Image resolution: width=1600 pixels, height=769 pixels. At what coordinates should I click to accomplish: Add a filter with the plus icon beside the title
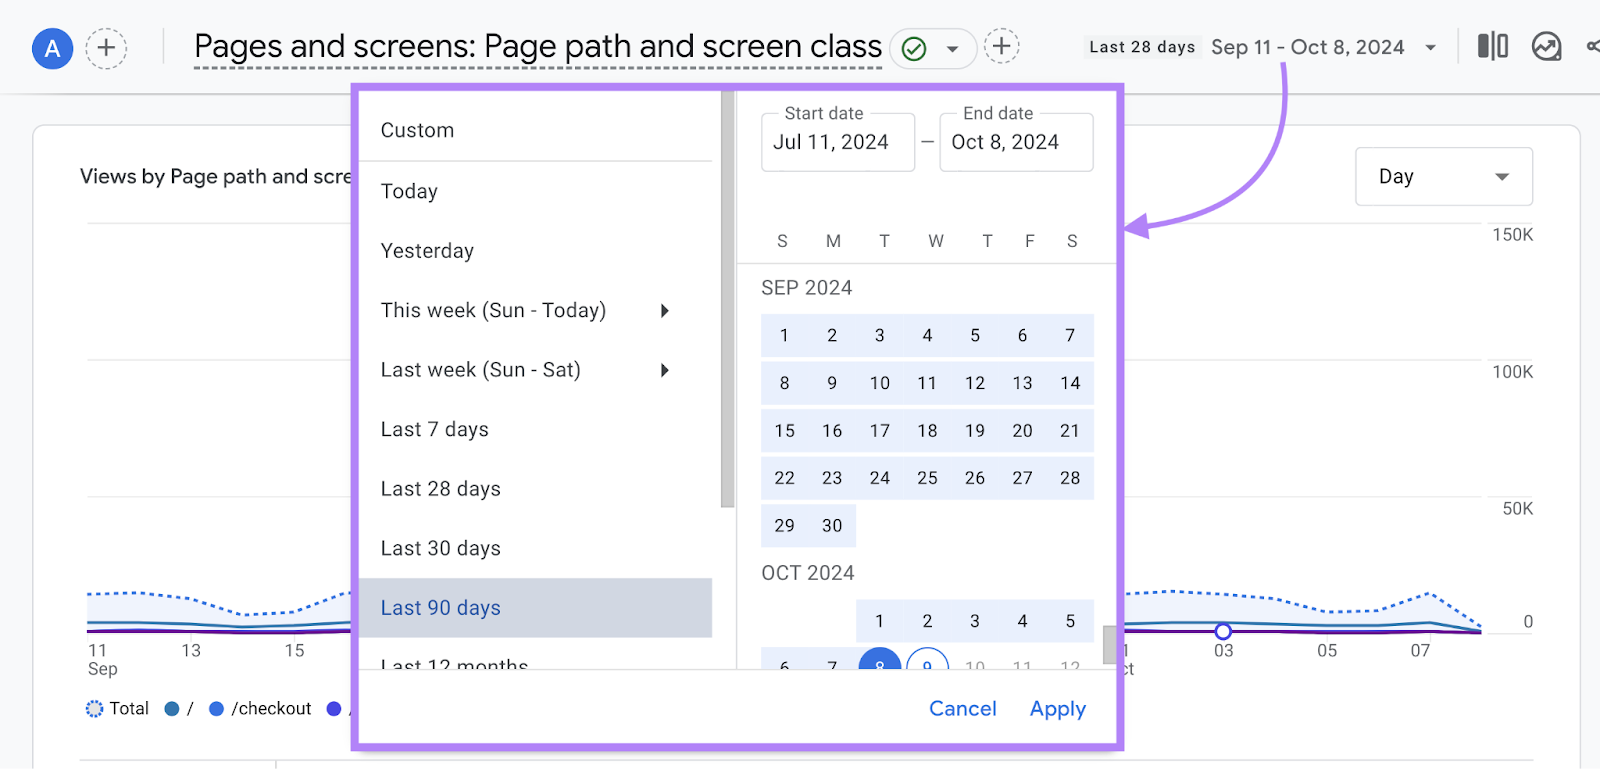click(x=1001, y=46)
